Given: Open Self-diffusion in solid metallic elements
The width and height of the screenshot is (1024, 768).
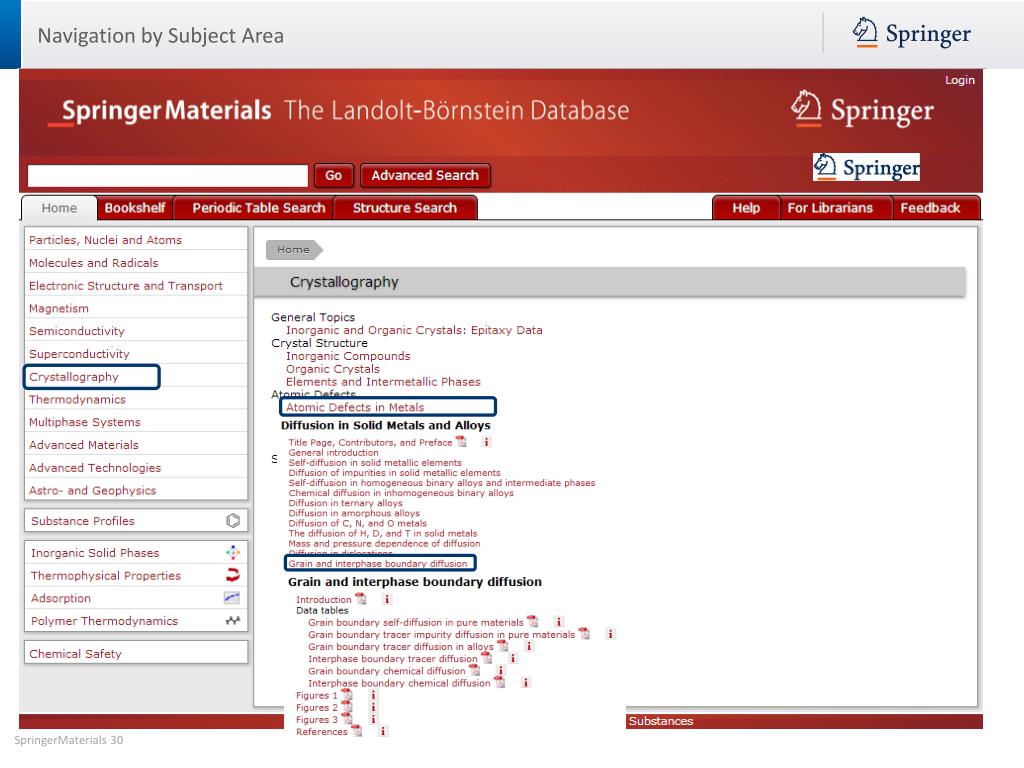Looking at the screenshot, I should click(x=375, y=462).
